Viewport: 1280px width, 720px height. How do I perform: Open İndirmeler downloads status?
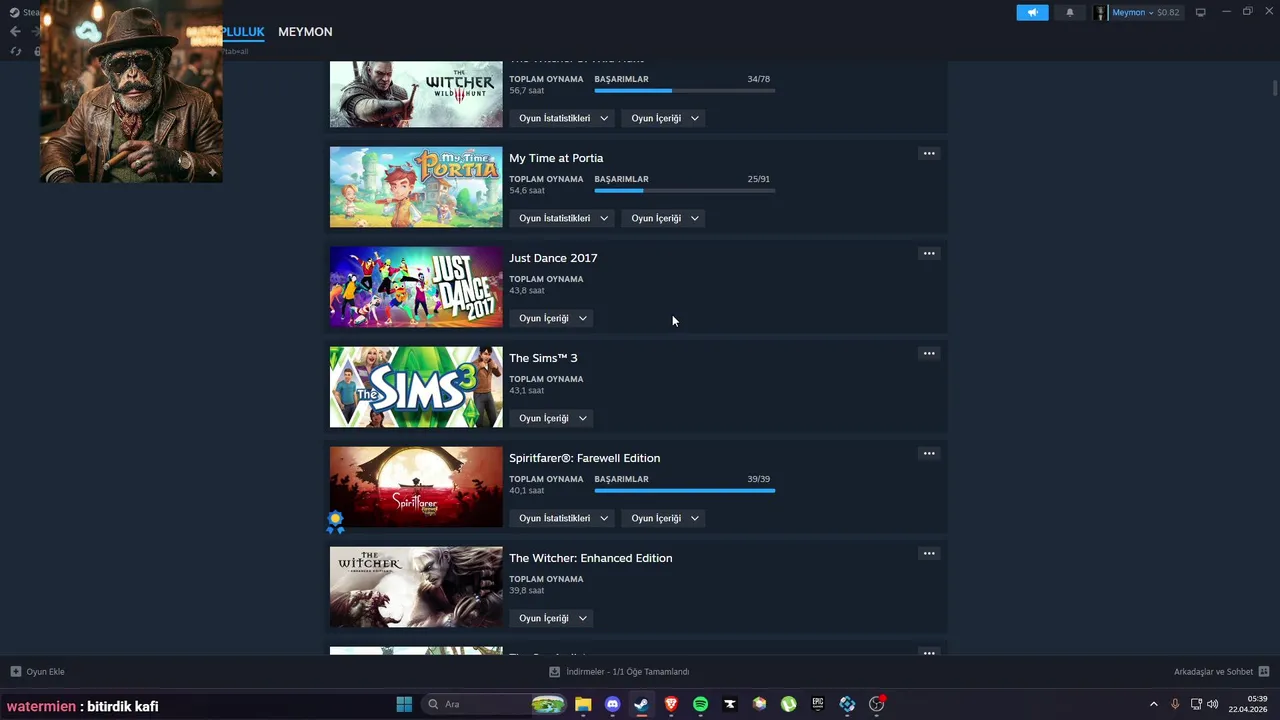pos(619,672)
